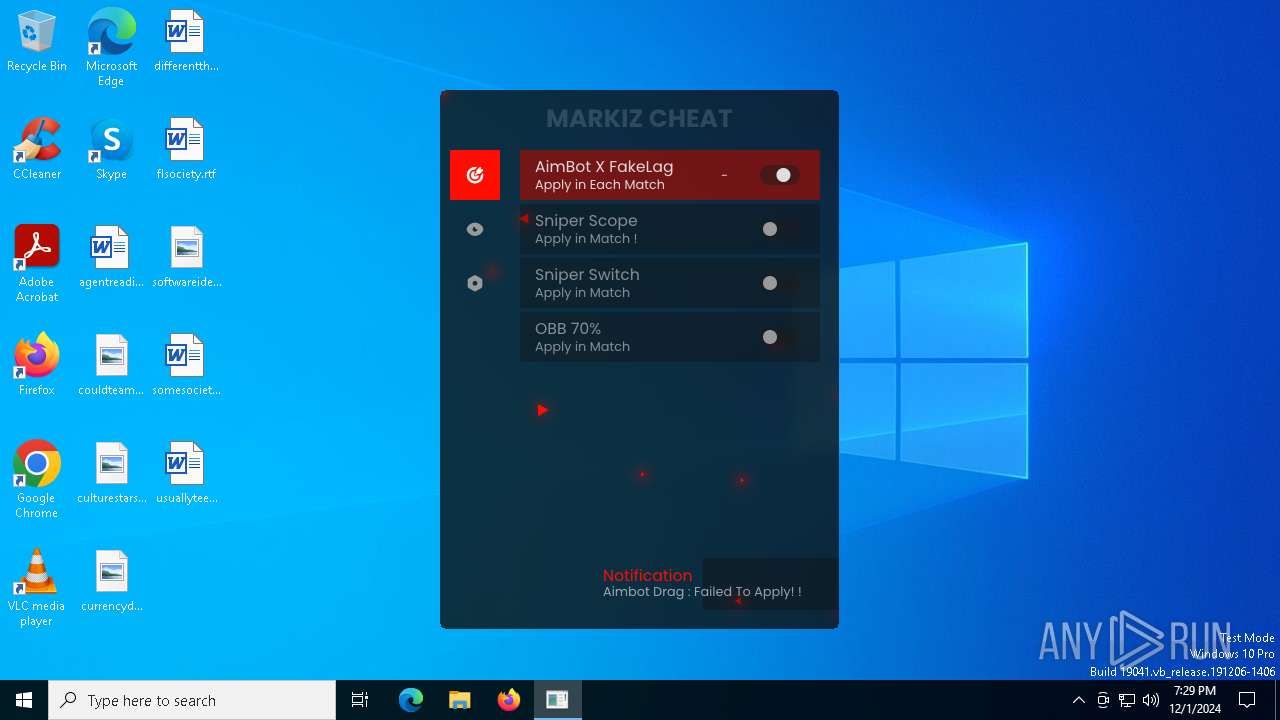This screenshot has height=720, width=1280.
Task: Select the softwareide... image file icon
Action: [186, 257]
